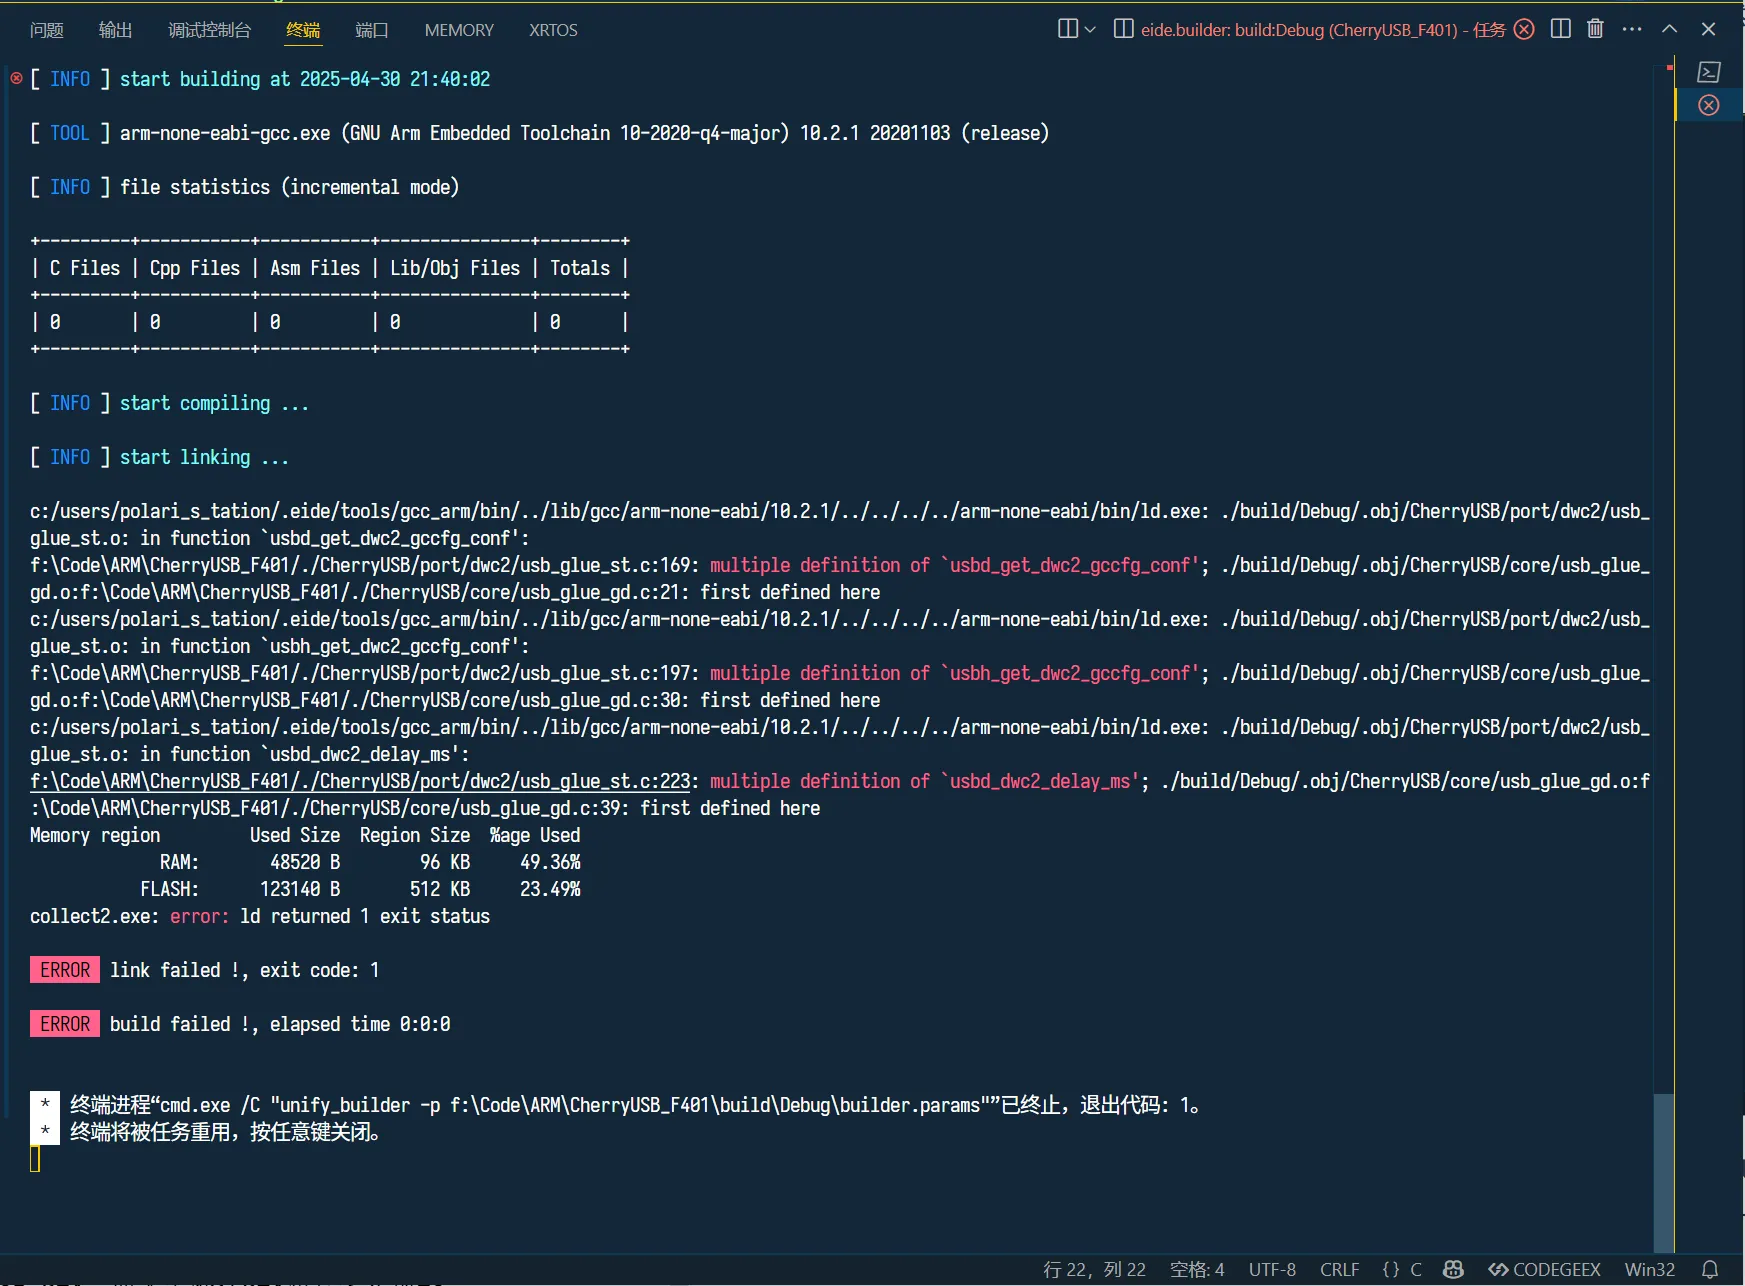This screenshot has width=1745, height=1286.
Task: Open the XRTOS tab
Action: [x=553, y=30]
